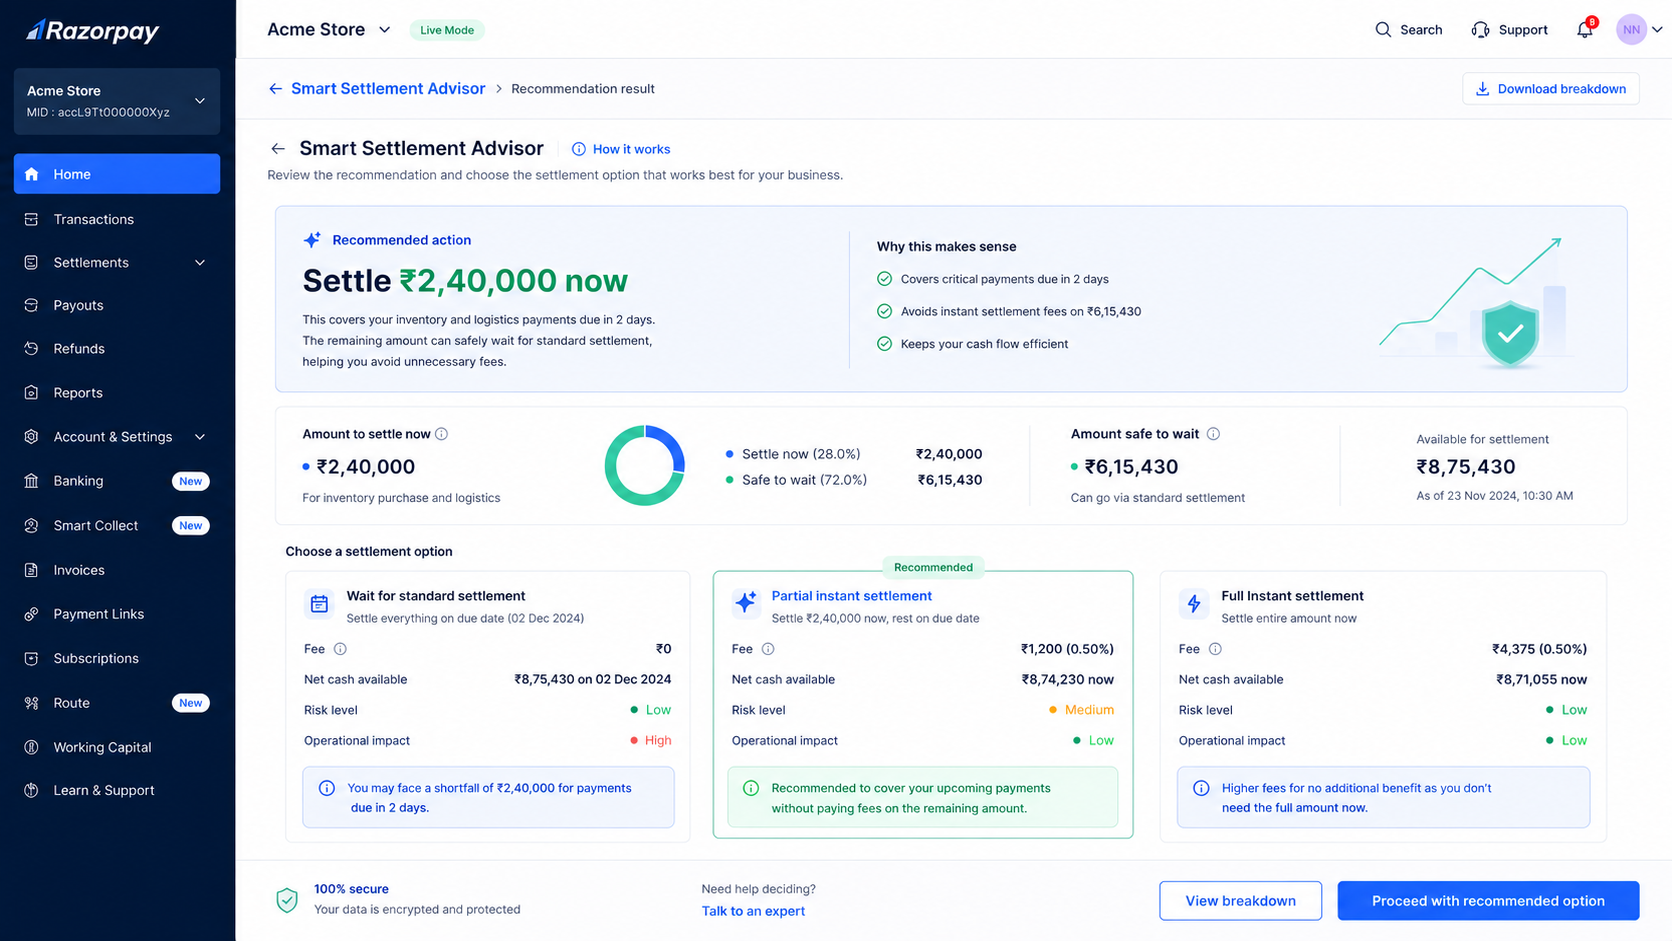The width and height of the screenshot is (1672, 941).
Task: Select the Wait for standard settlement card title
Action: pyautogui.click(x=436, y=596)
